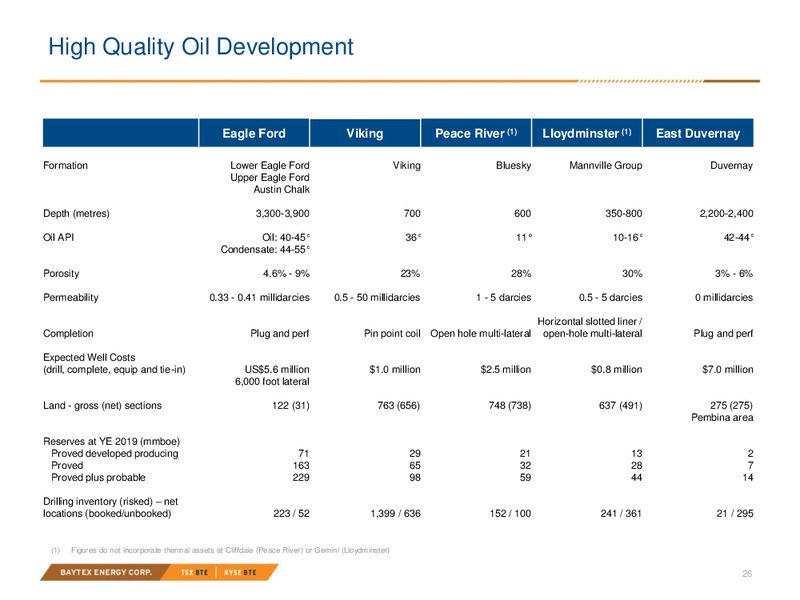Image resolution: width=800 pixels, height=600 pixels.
Task: Click the thermal assets footnote text
Action: [x=230, y=550]
